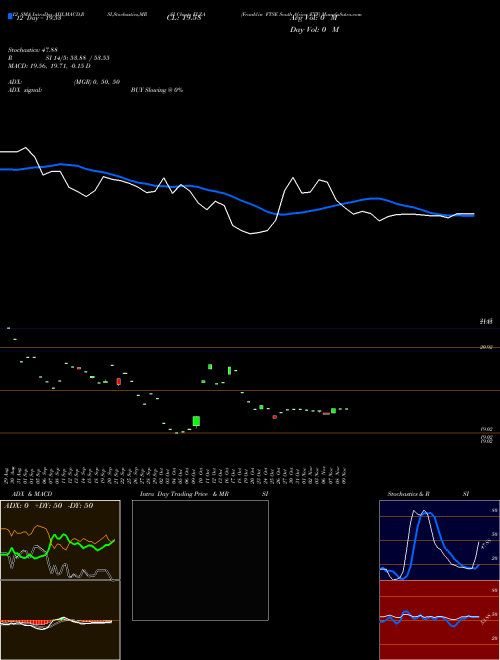This screenshot has width=500, height=660.
Task: Click the white price line peak in the main chart
Action: [26, 147]
